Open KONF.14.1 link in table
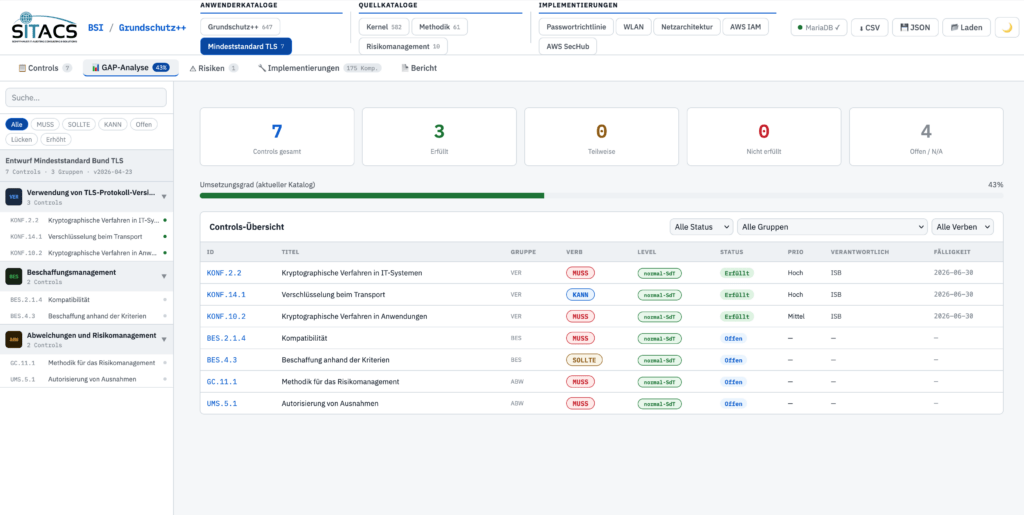 [226, 294]
